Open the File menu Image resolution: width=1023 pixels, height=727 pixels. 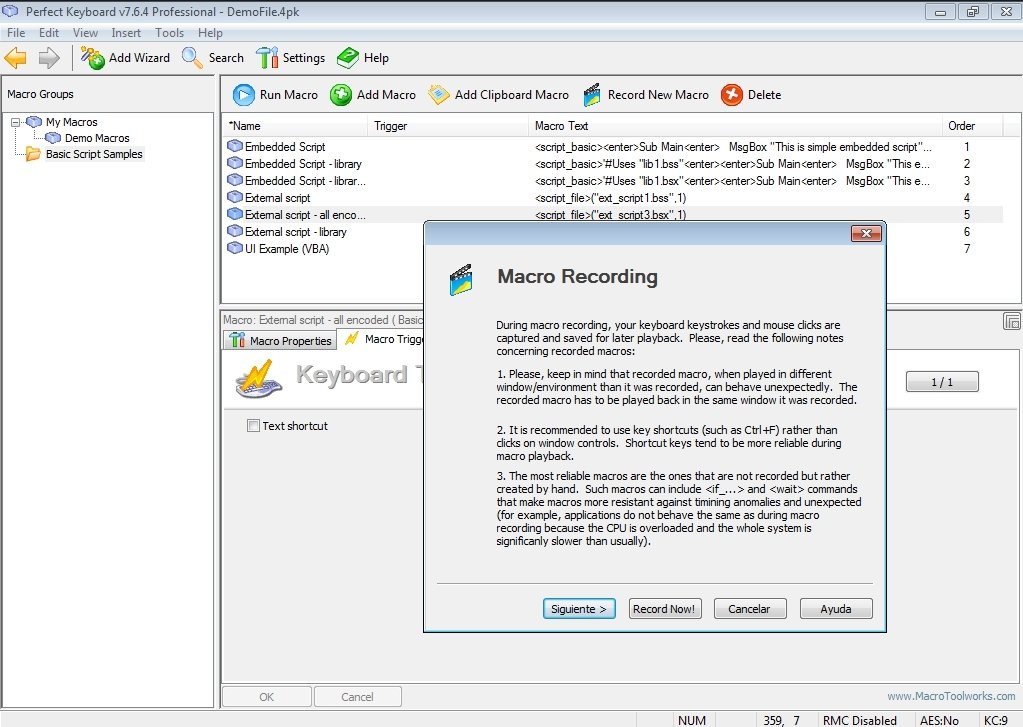pyautogui.click(x=16, y=33)
